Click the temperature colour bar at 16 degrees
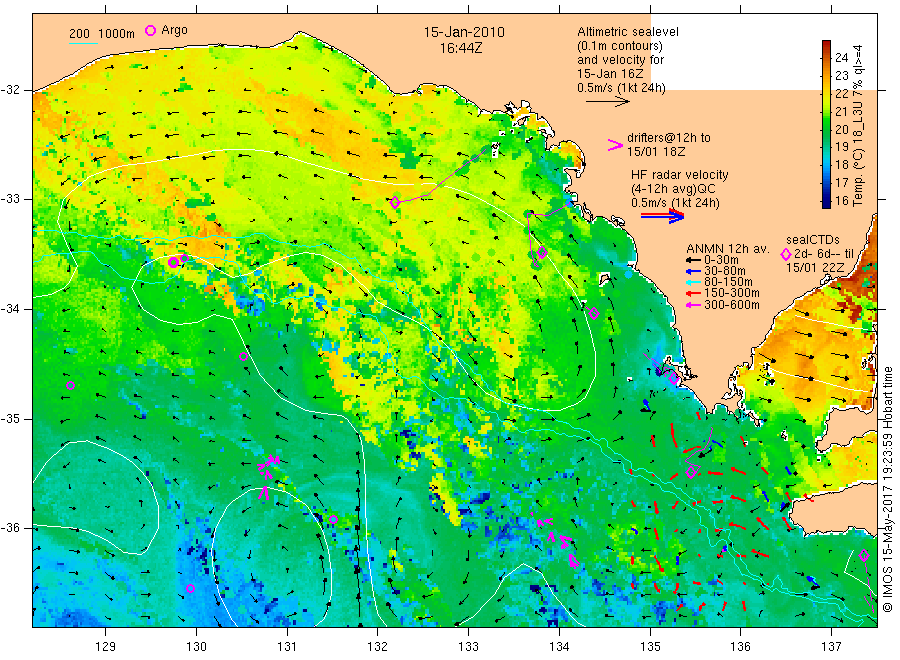 pyautogui.click(x=827, y=201)
